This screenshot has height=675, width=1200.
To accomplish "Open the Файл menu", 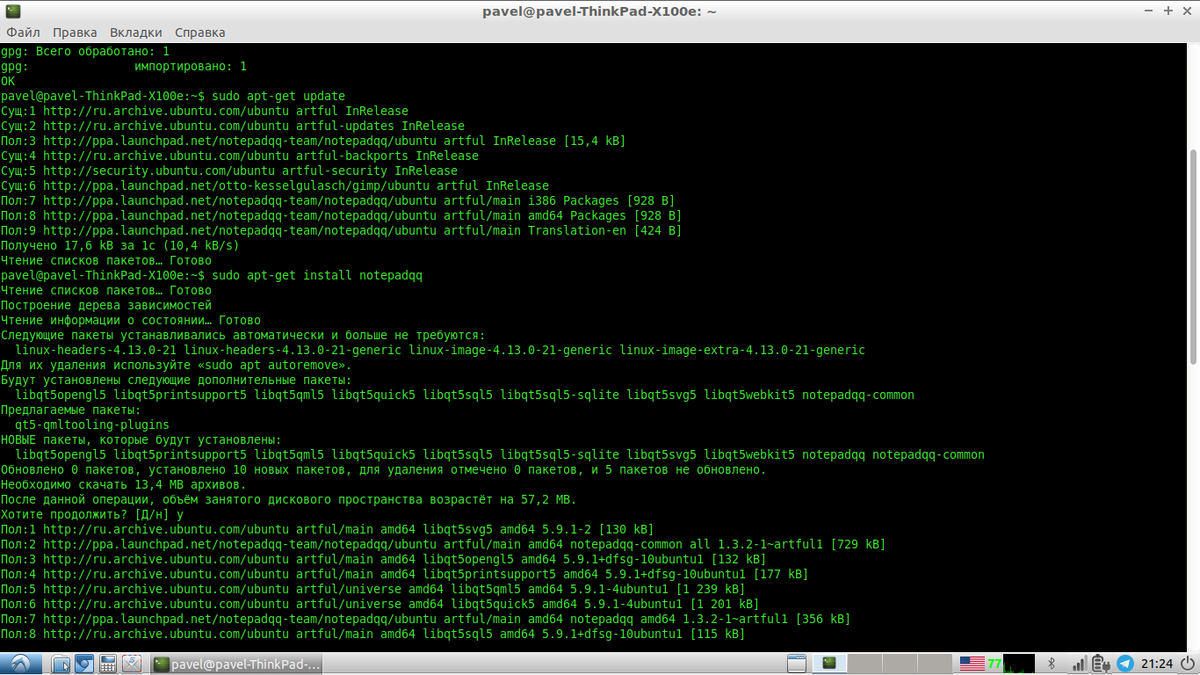I will coord(23,33).
